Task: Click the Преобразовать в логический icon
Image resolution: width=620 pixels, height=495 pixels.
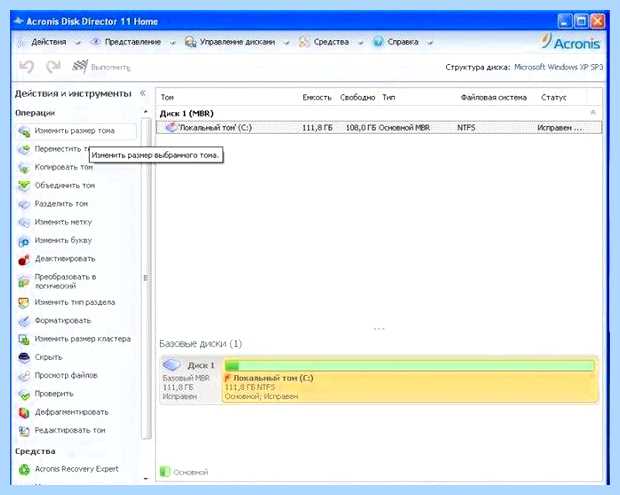Action: coord(24,282)
